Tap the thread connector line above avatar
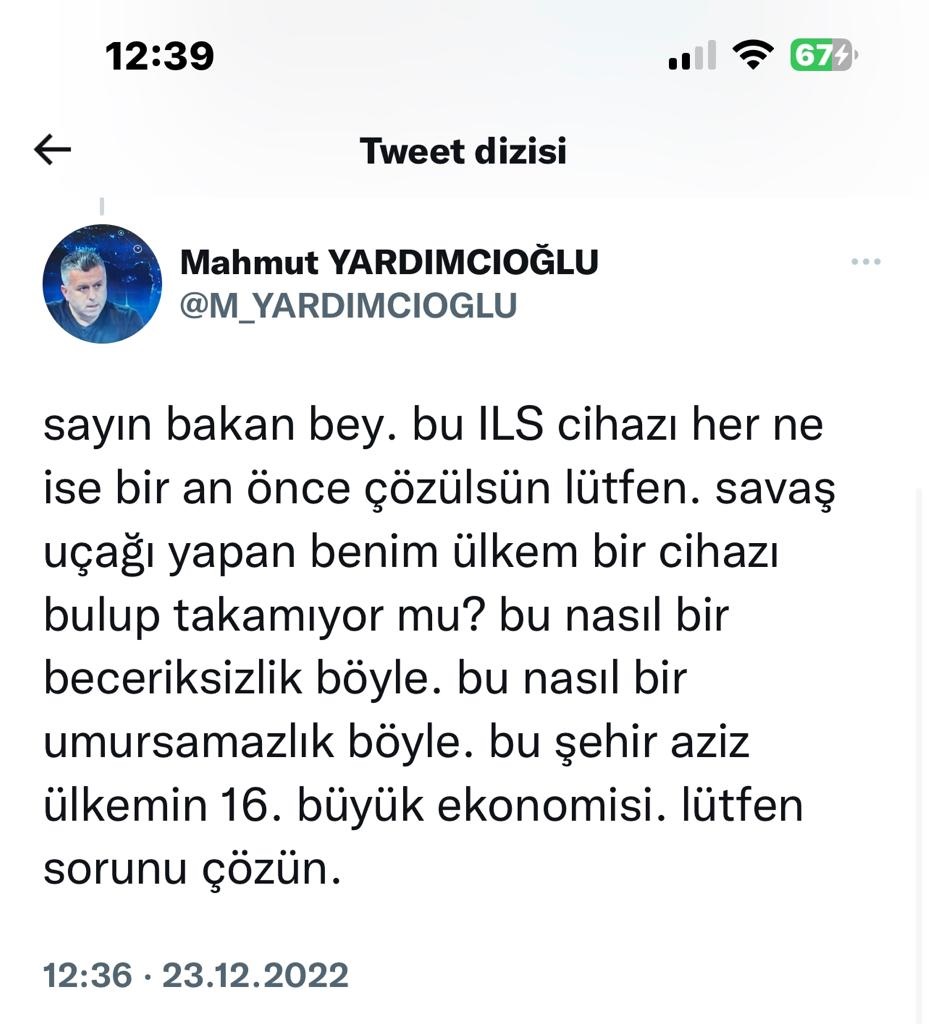Screen dimensions: 929x1024 [102, 207]
